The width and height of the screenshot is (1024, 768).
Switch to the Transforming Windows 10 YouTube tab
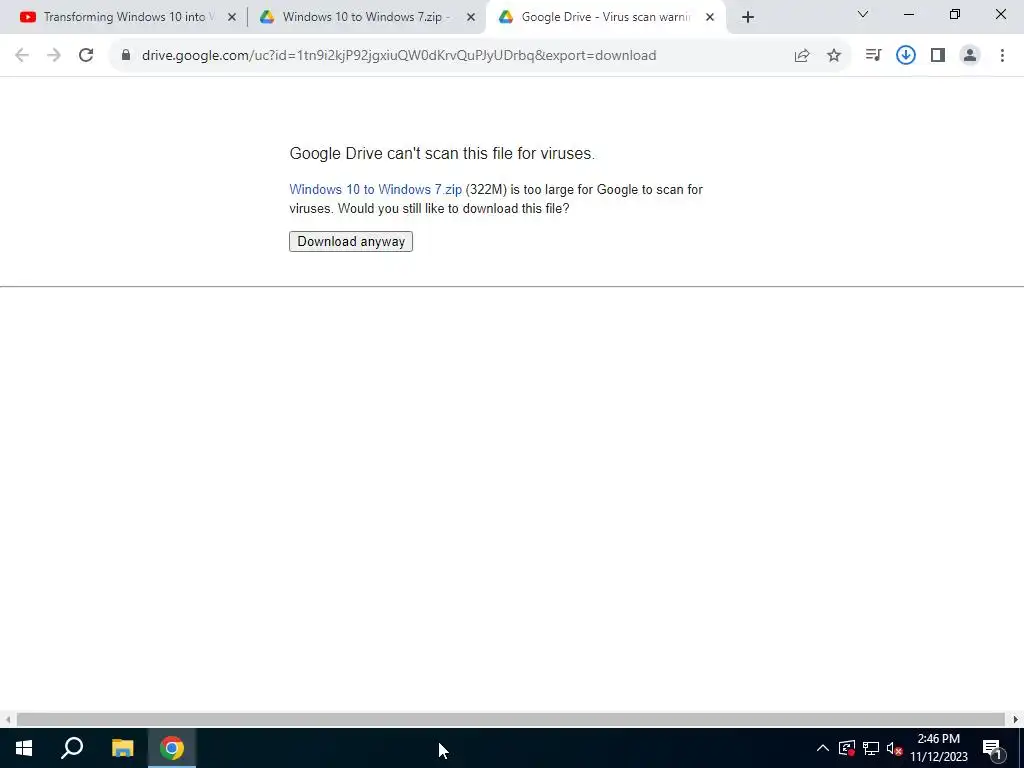(124, 17)
